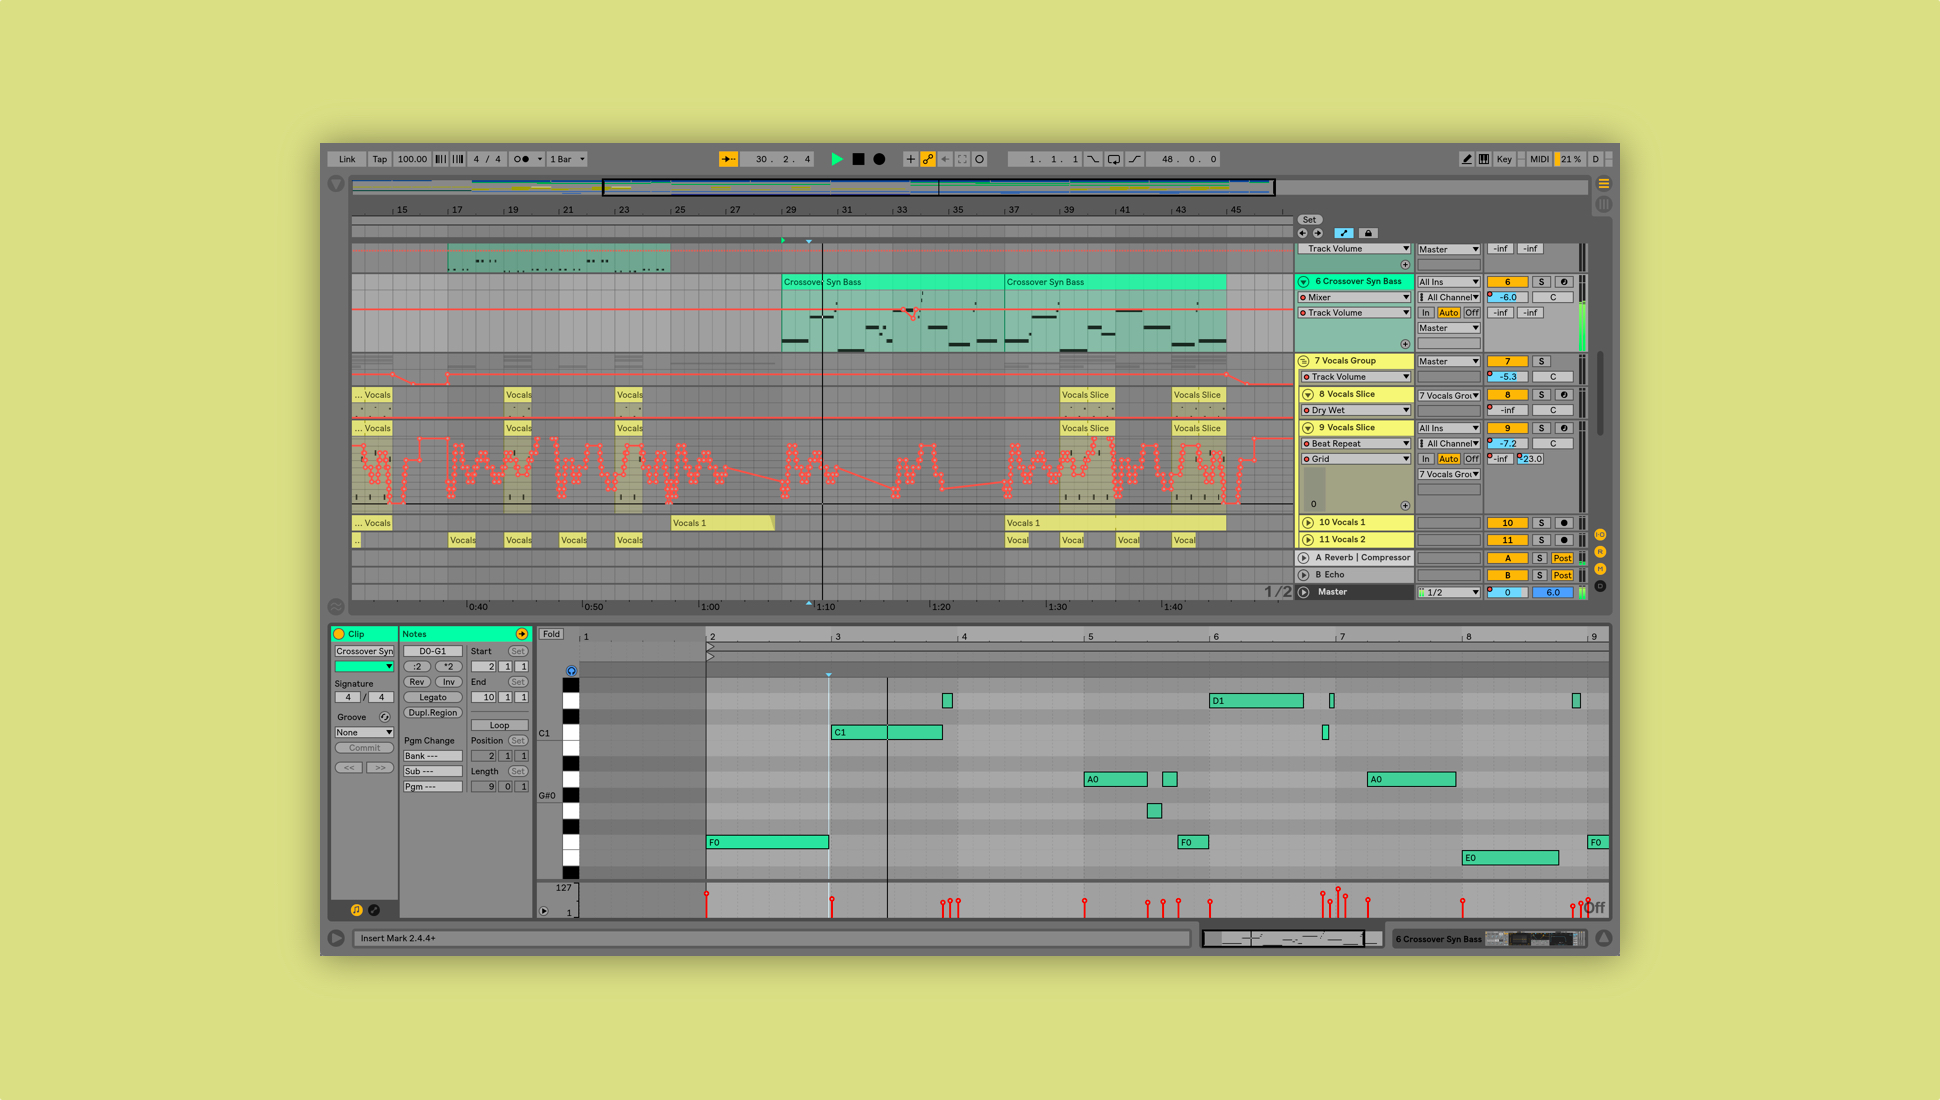Enable Draw Mode pencil icon
Viewport: 1940px width, 1100px height.
[1466, 159]
